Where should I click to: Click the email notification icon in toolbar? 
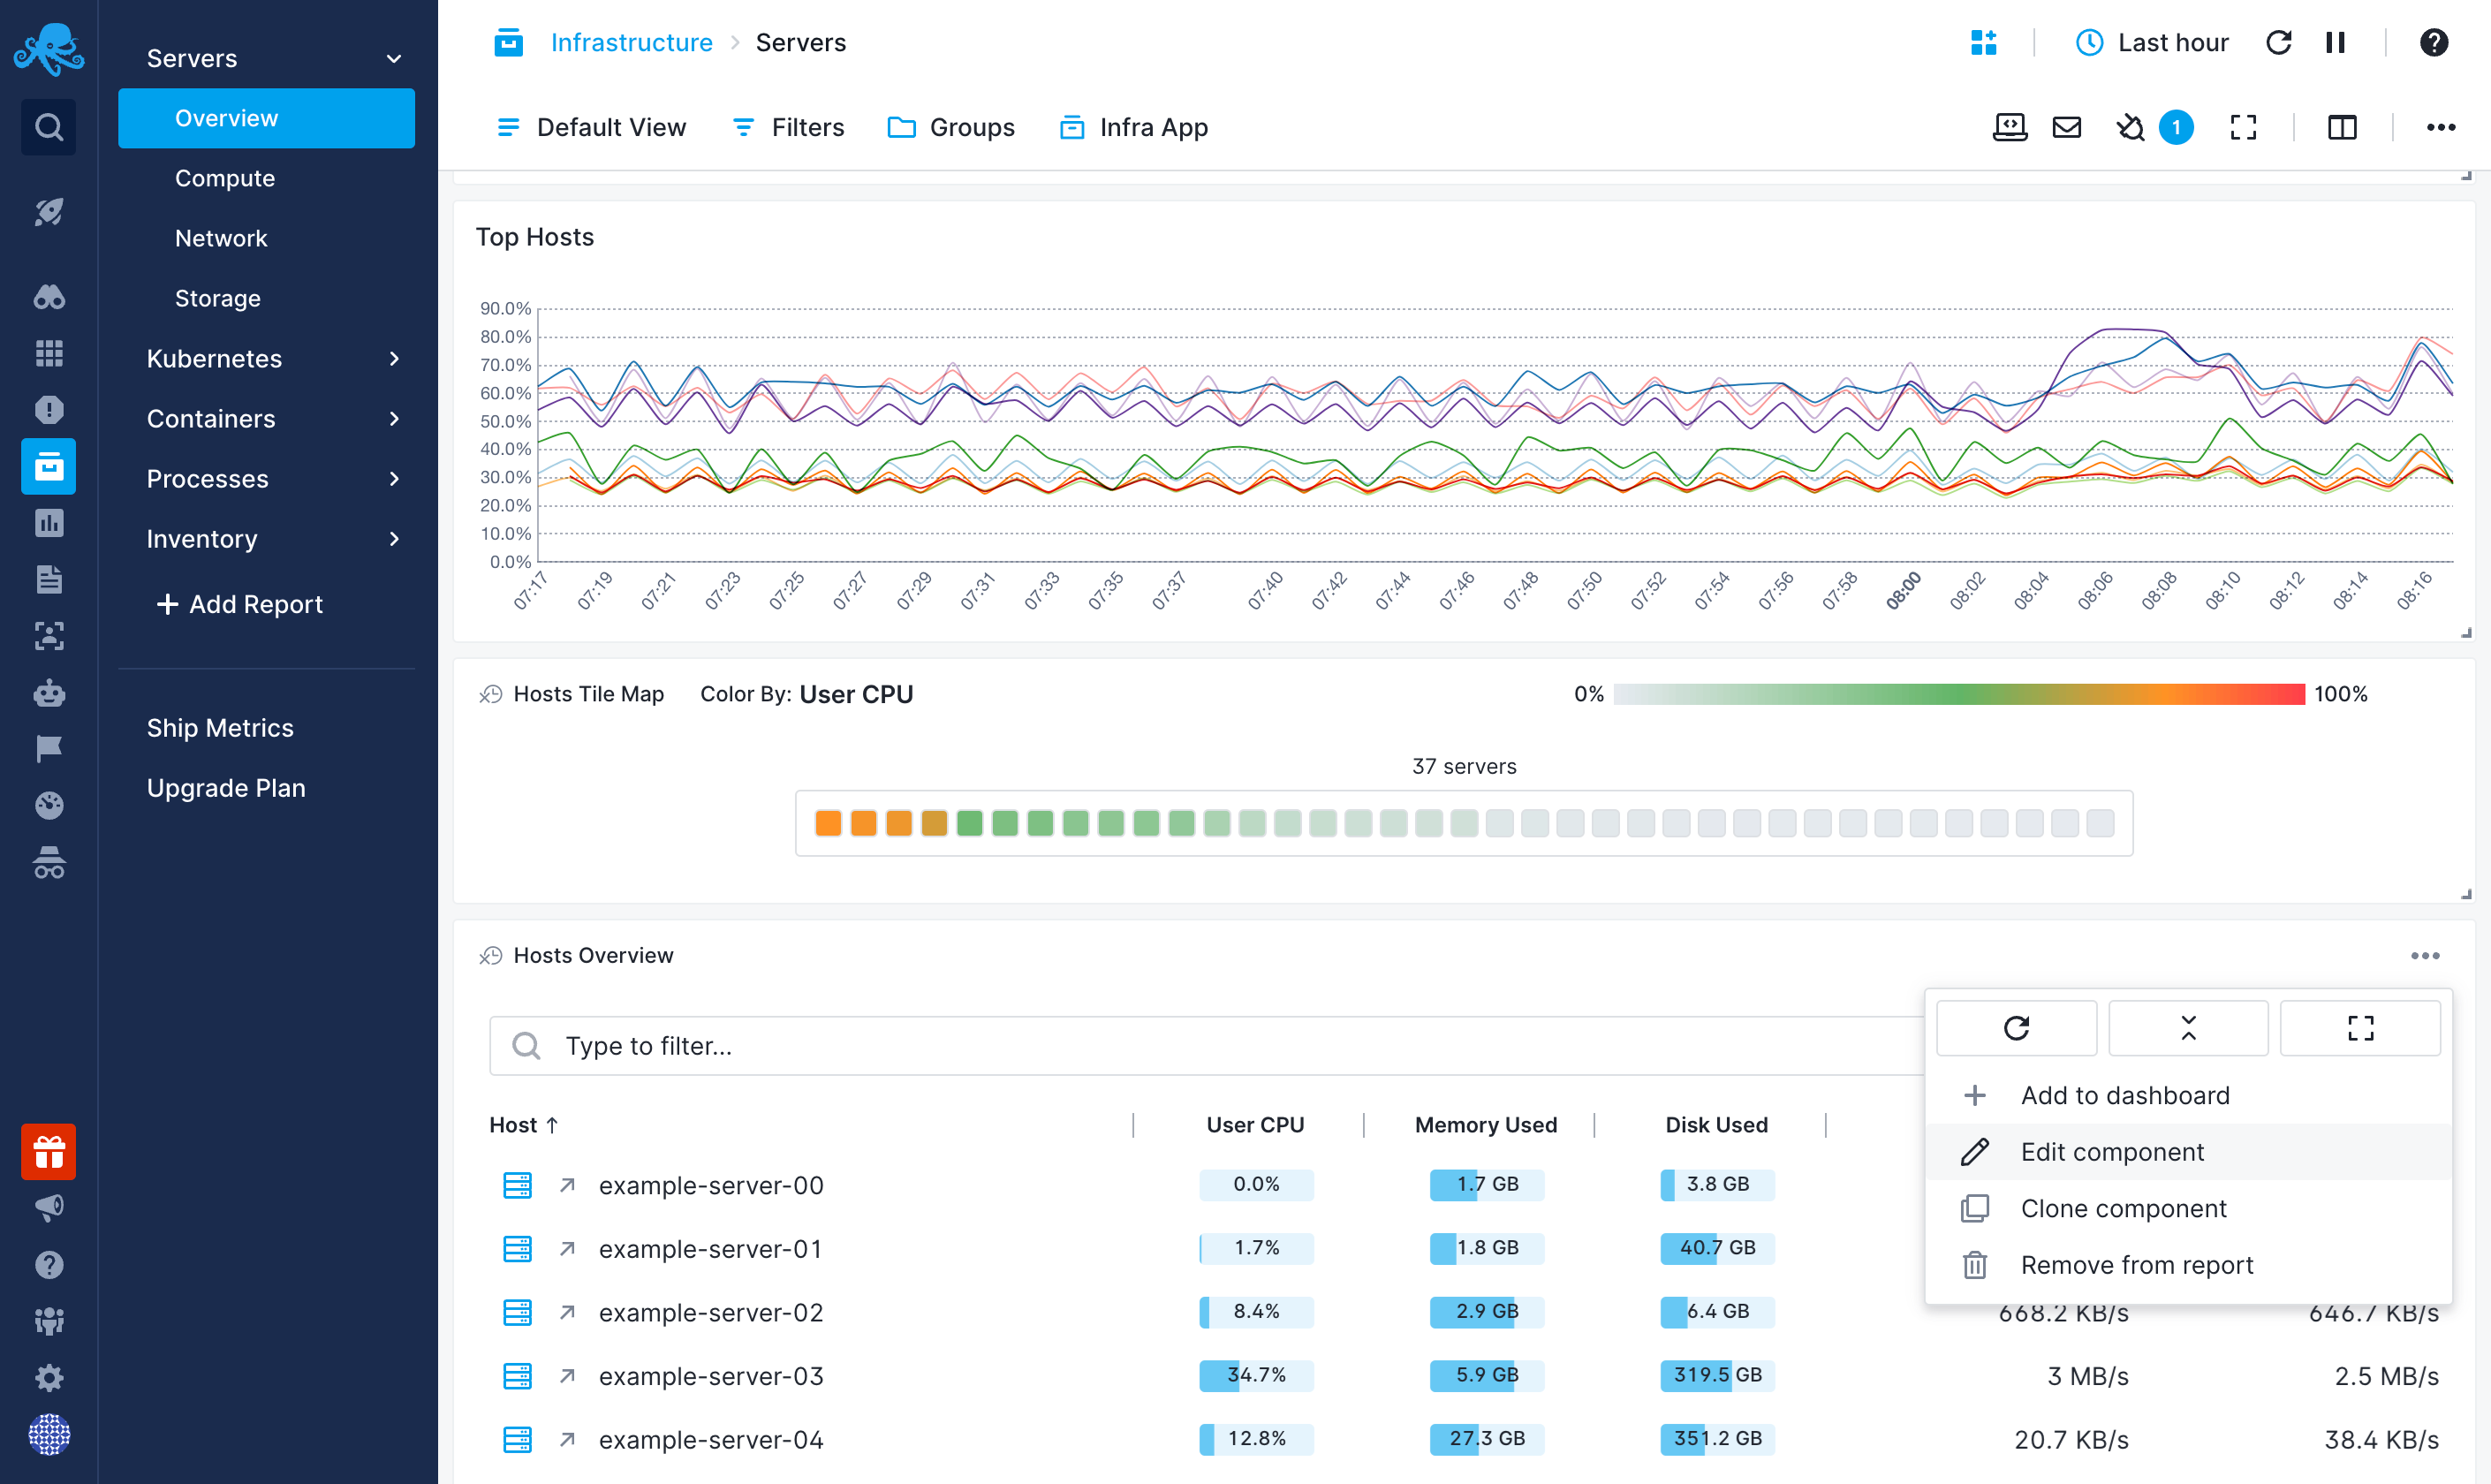coord(2065,127)
